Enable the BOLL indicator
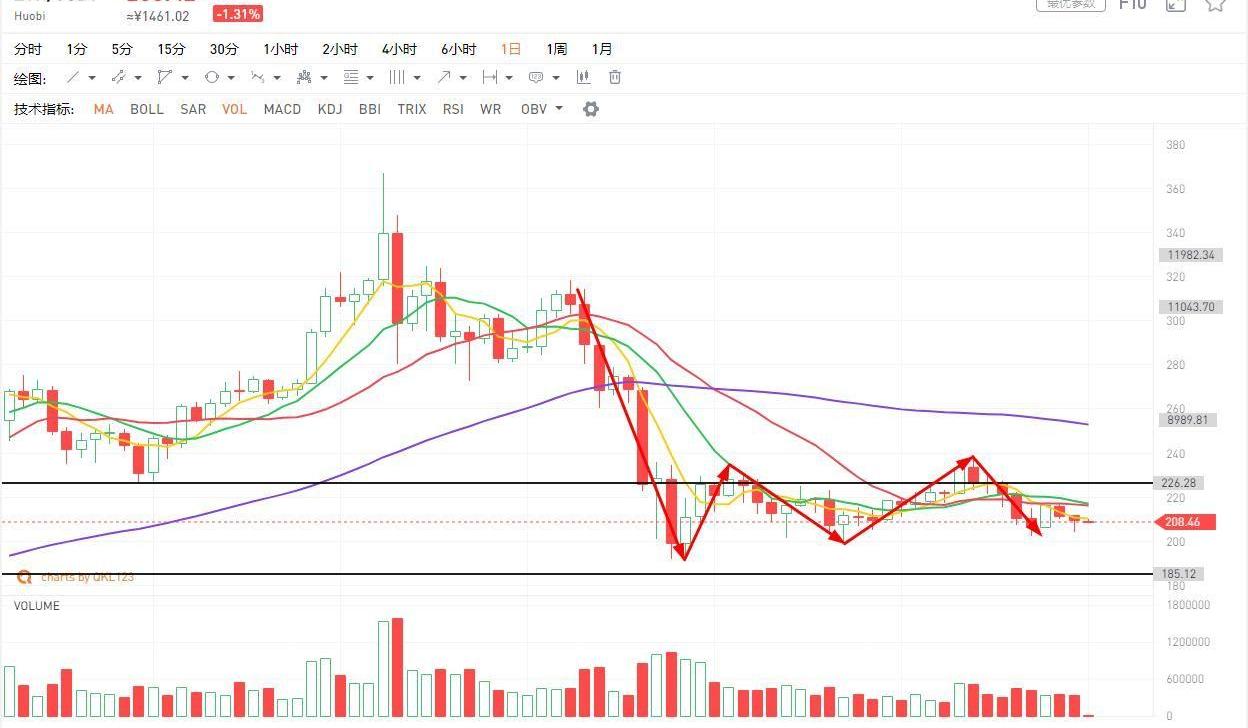 (x=147, y=109)
